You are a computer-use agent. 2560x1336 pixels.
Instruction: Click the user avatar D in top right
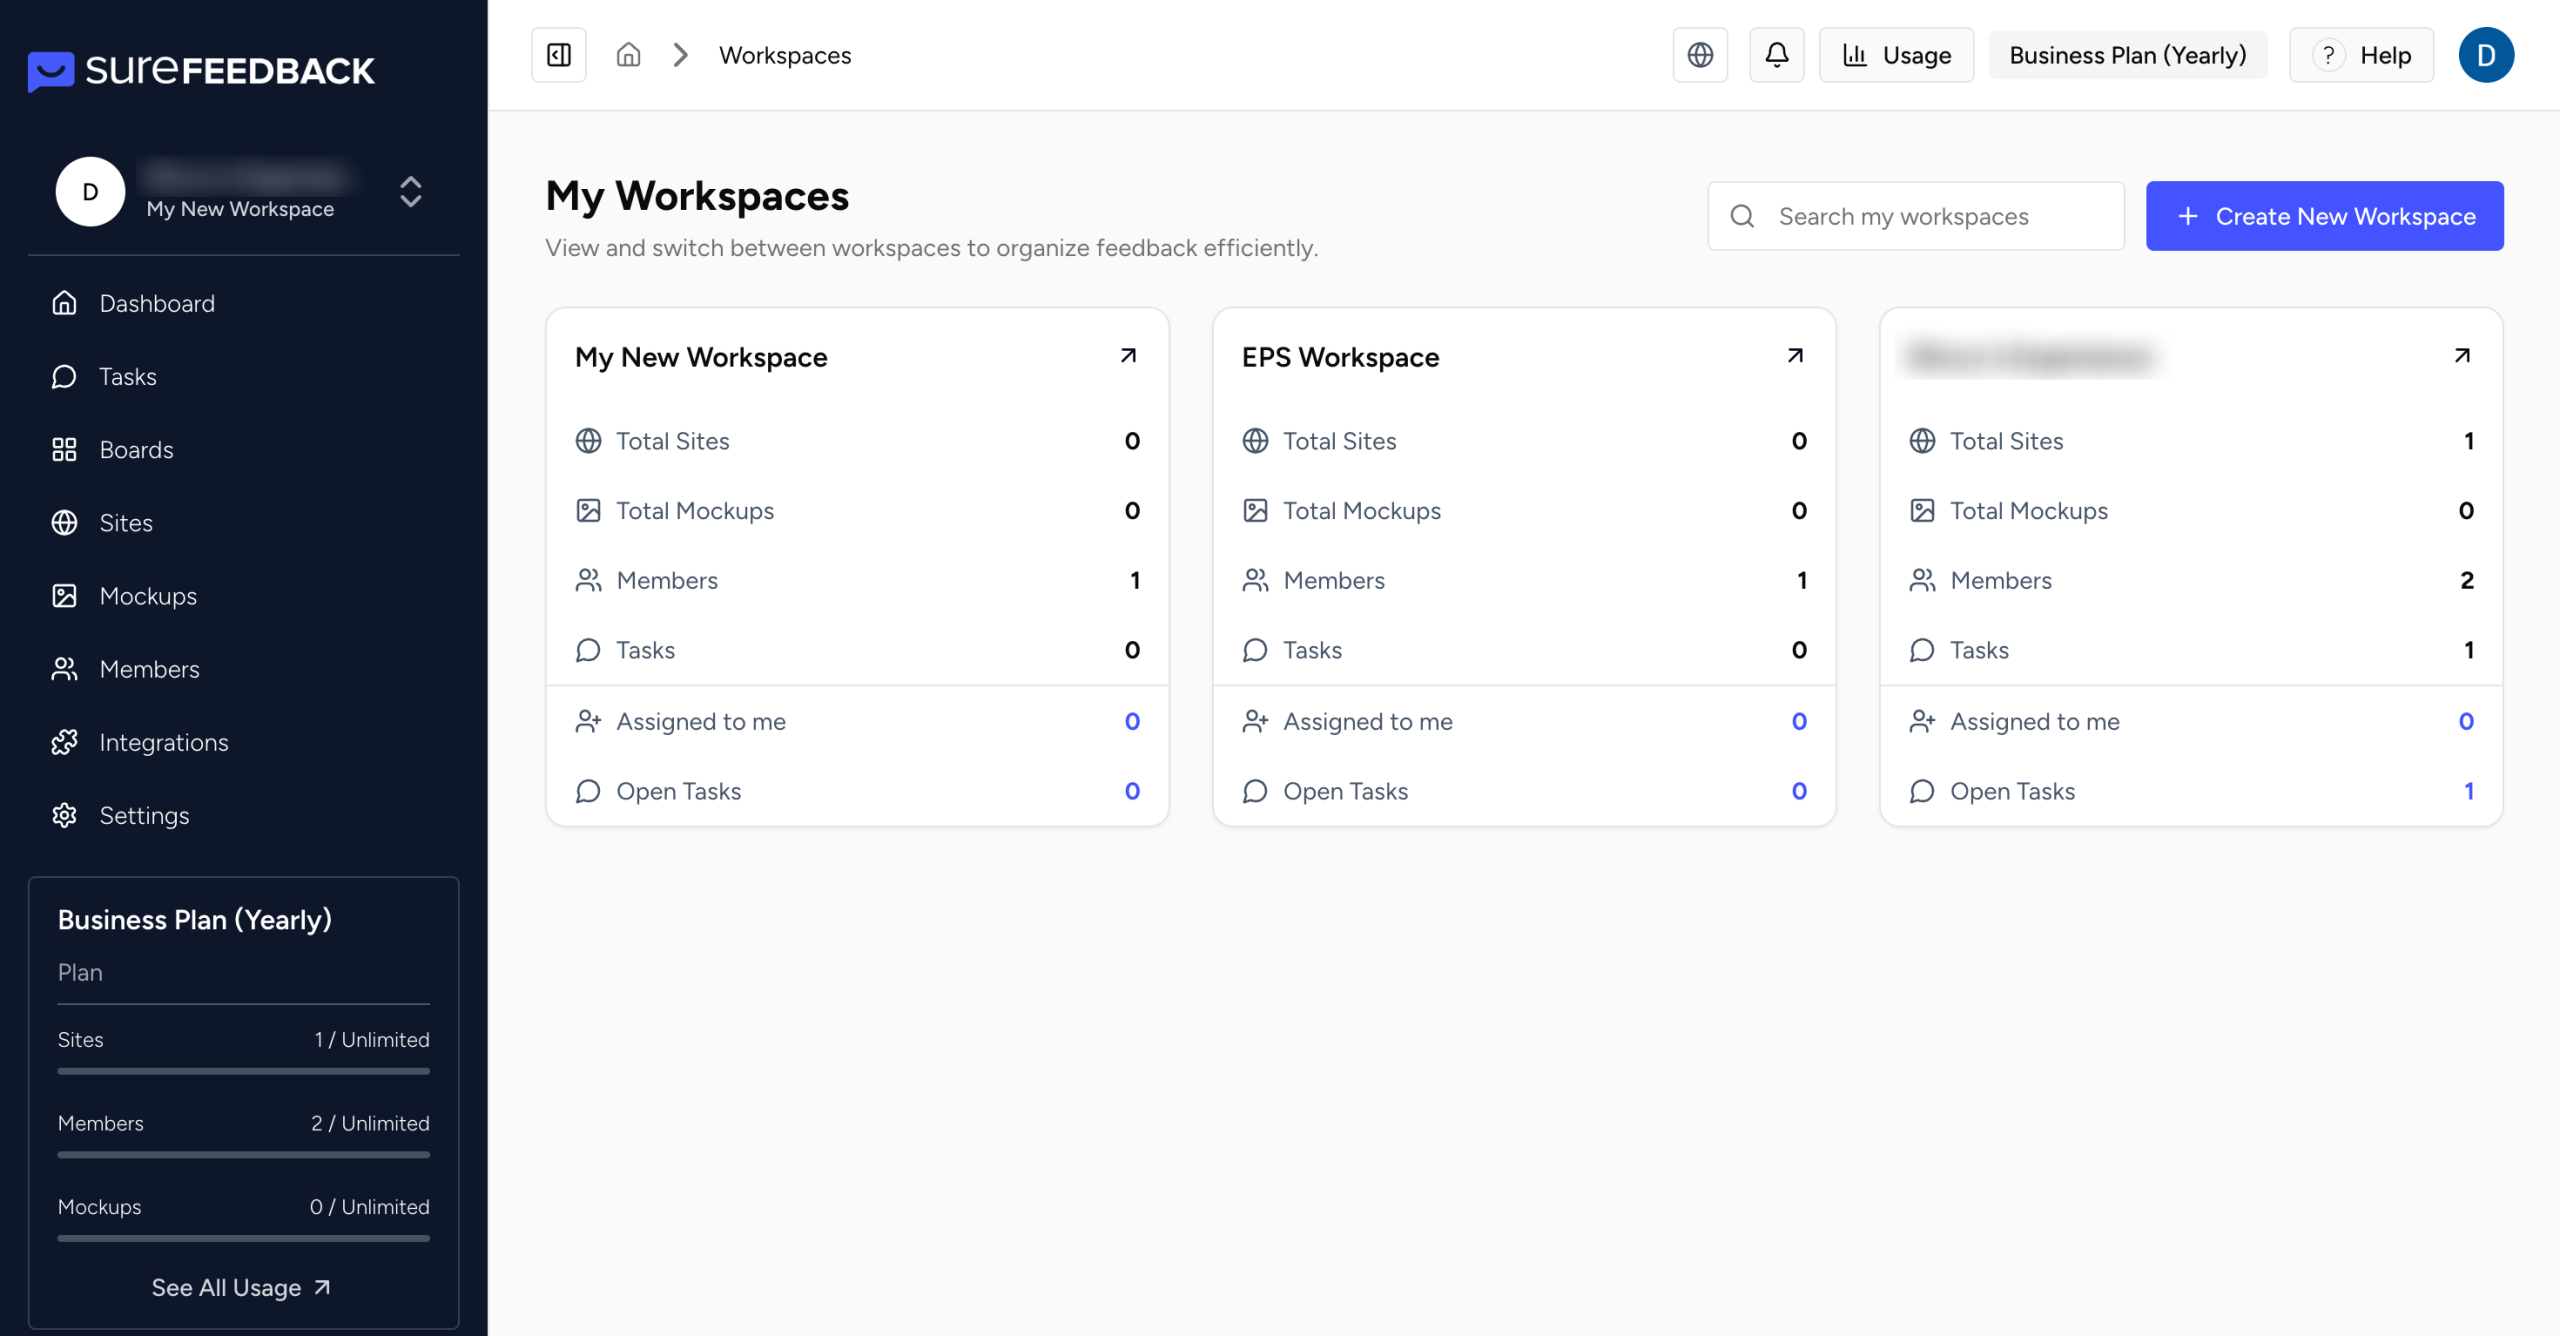(x=2485, y=55)
